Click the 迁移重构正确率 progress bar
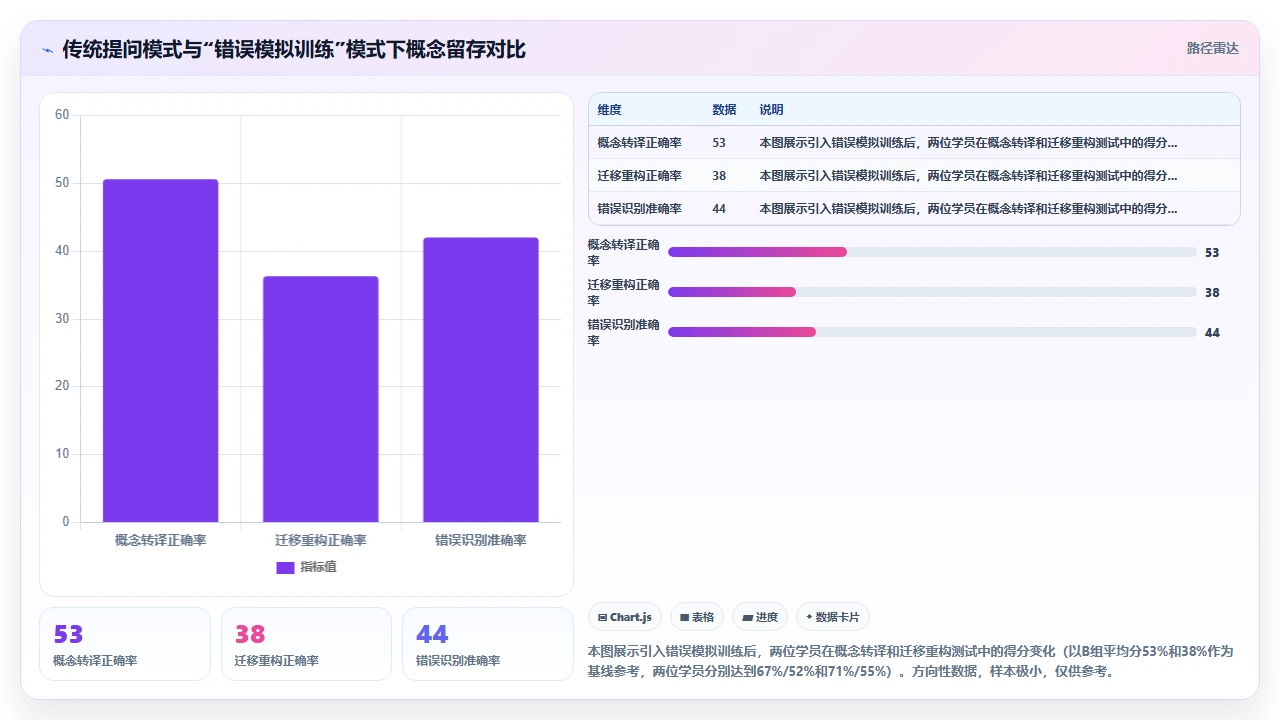Screen dimensions: 1280x720 pos(932,292)
